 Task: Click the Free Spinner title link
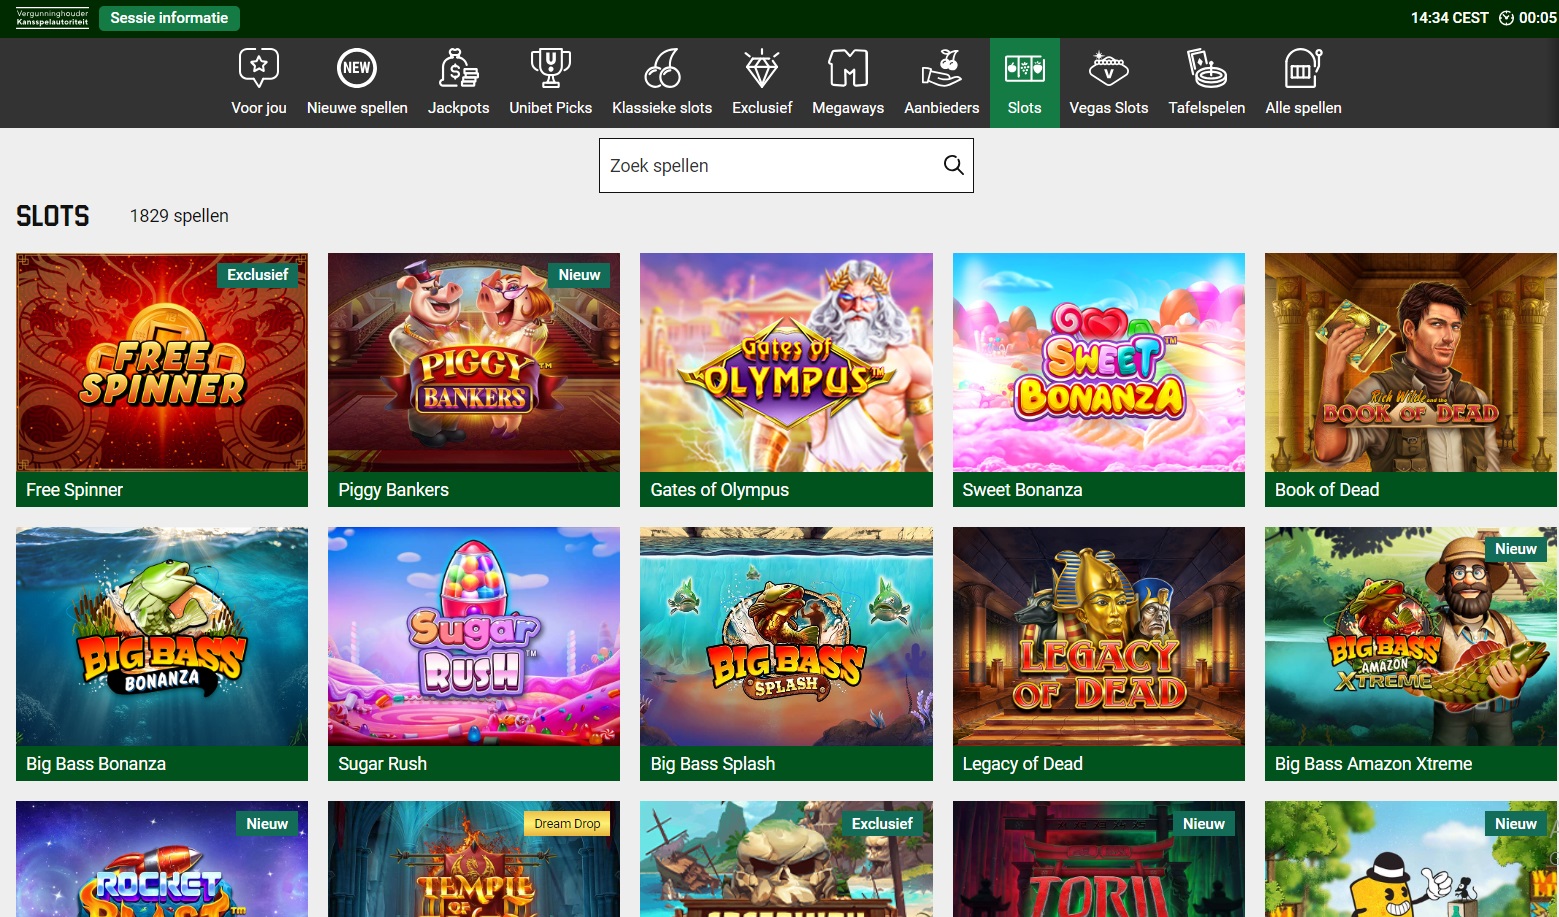click(x=74, y=490)
